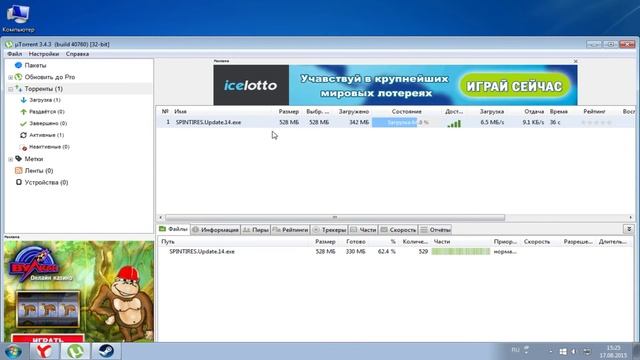The image size is (640, 360).
Task: Click the torrent rating stars
Action: [597, 122]
